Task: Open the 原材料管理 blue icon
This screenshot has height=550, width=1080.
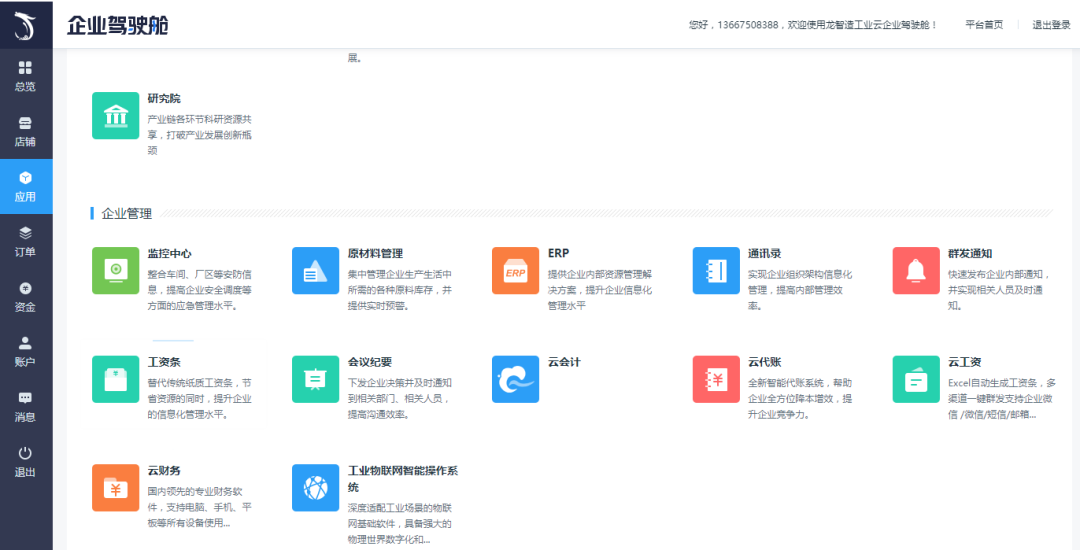Action: [315, 270]
